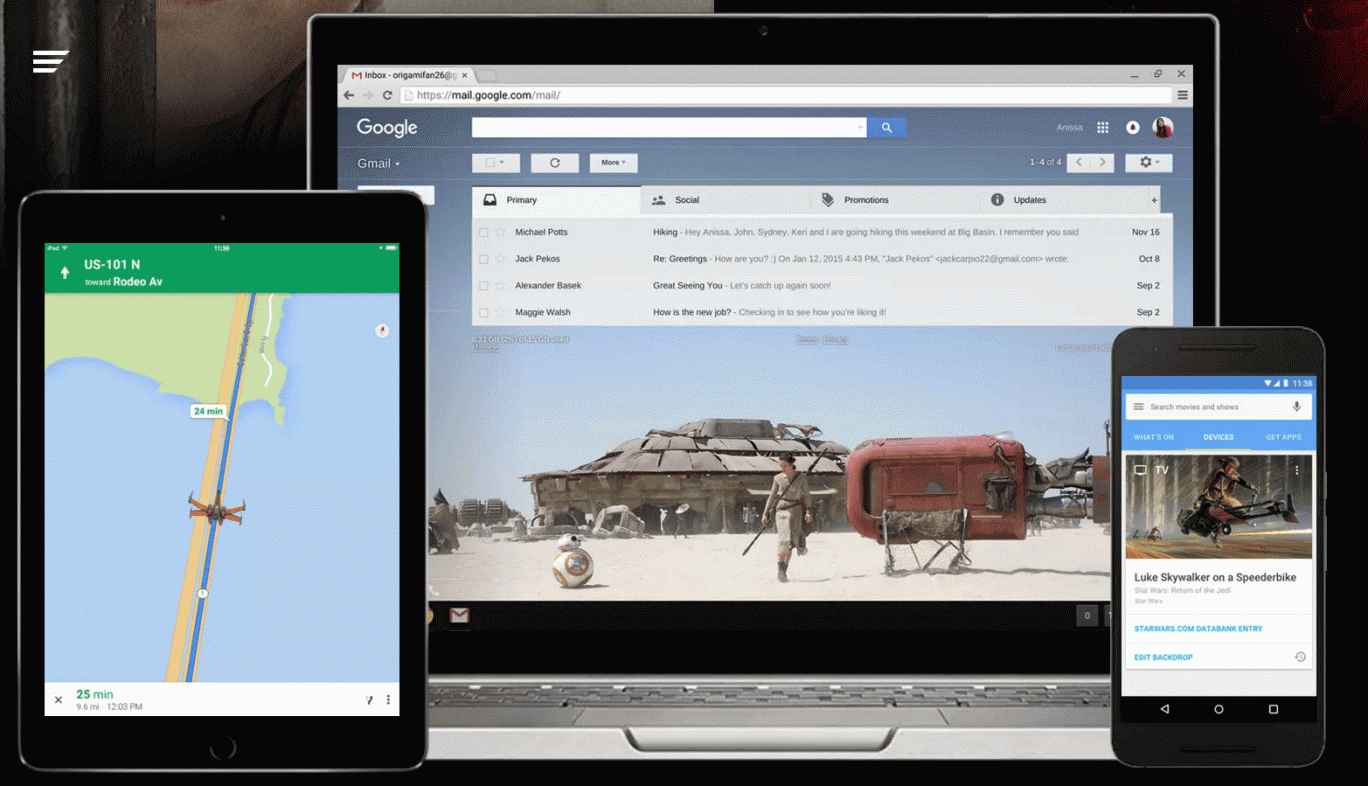This screenshot has width=1368, height=786.
Task: Tap the microphone in phone search bar
Action: point(1297,407)
